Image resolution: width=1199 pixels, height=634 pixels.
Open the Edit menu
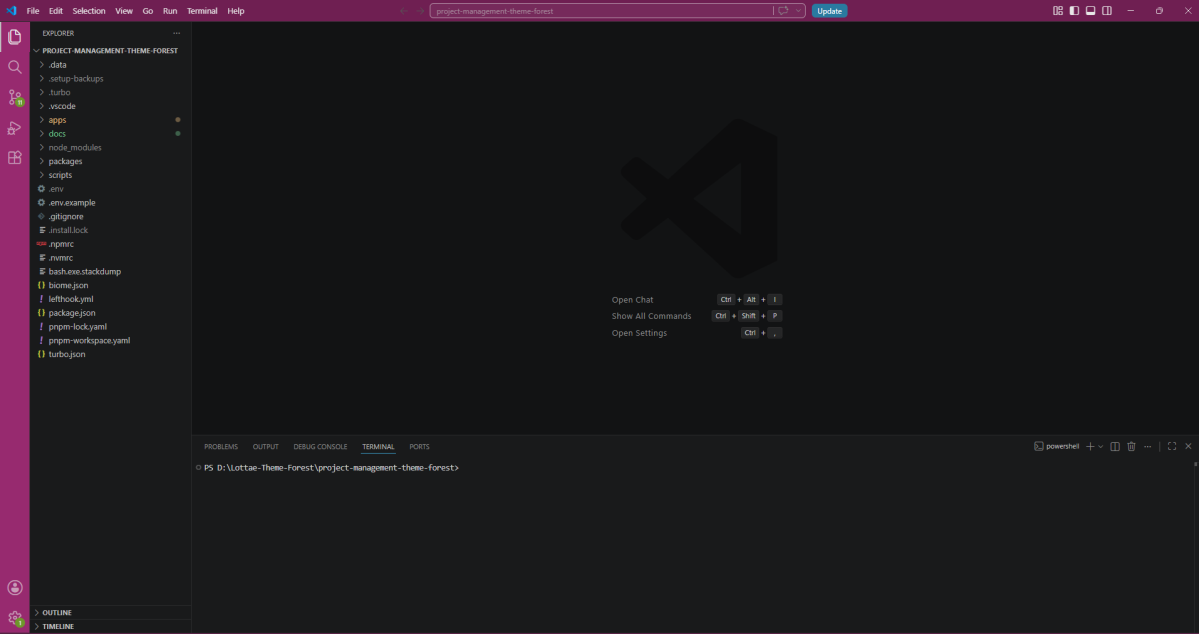[56, 11]
